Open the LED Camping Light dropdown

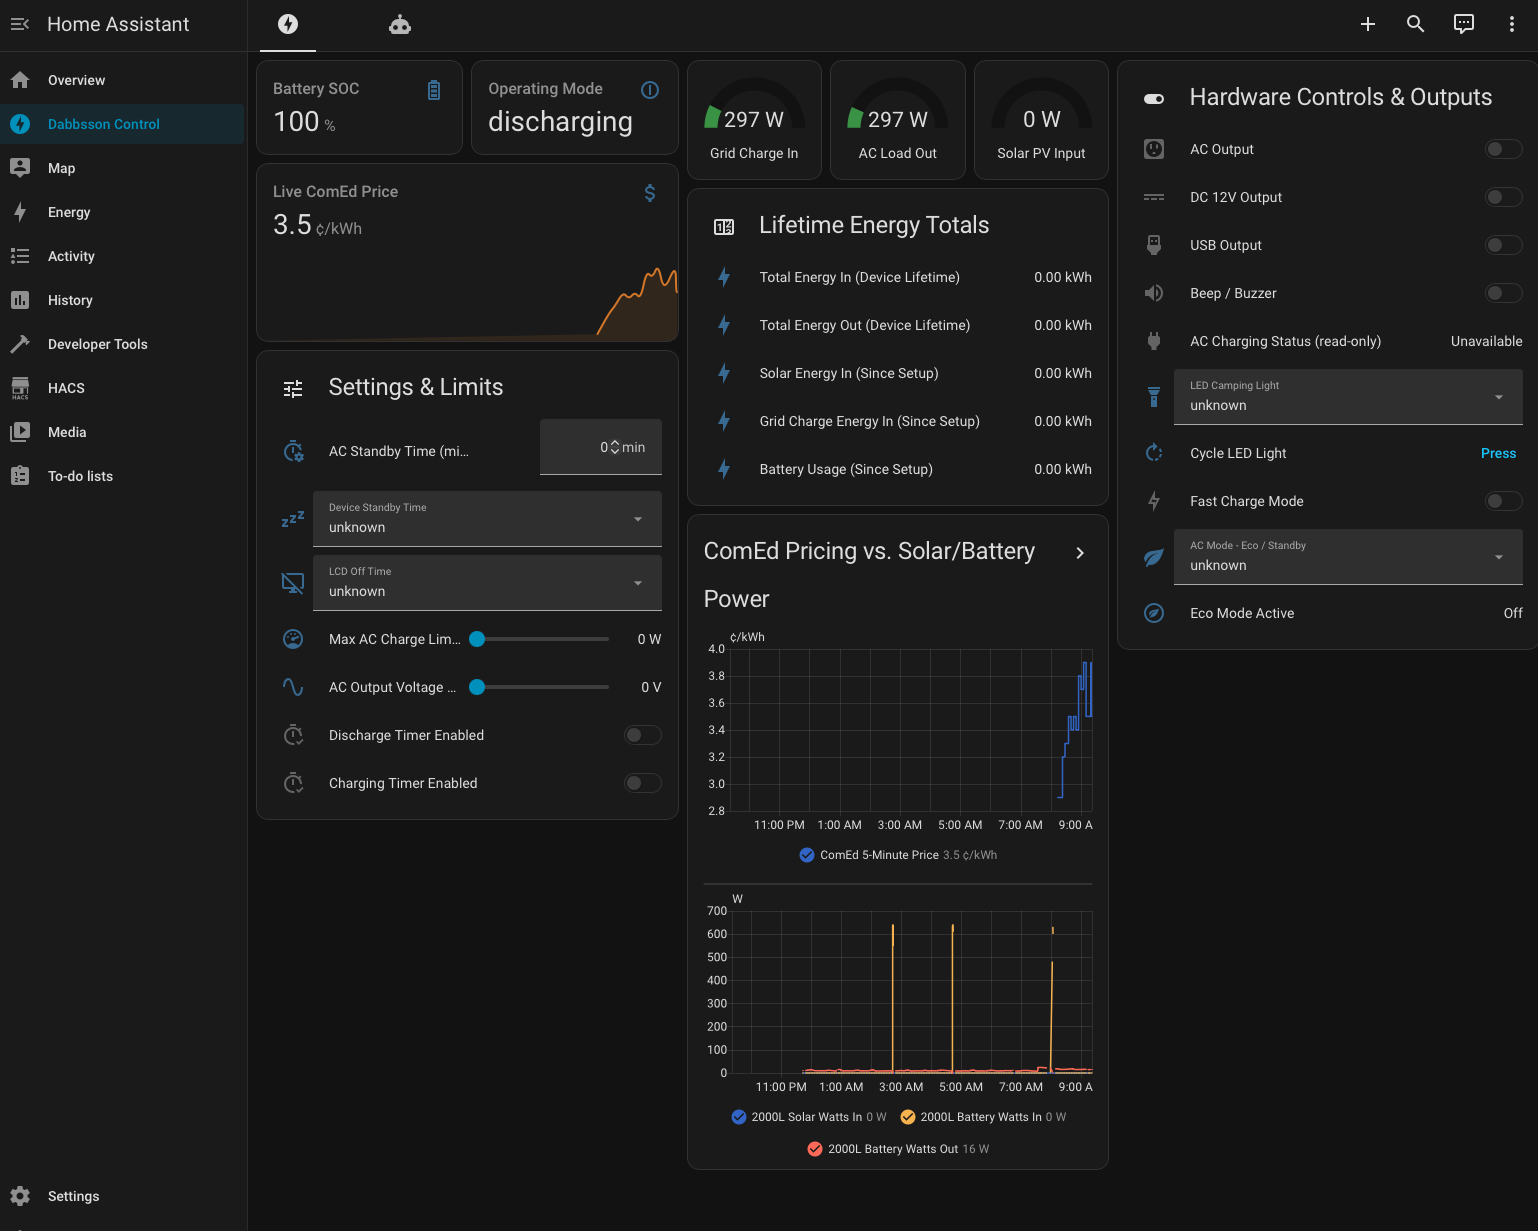(1348, 397)
